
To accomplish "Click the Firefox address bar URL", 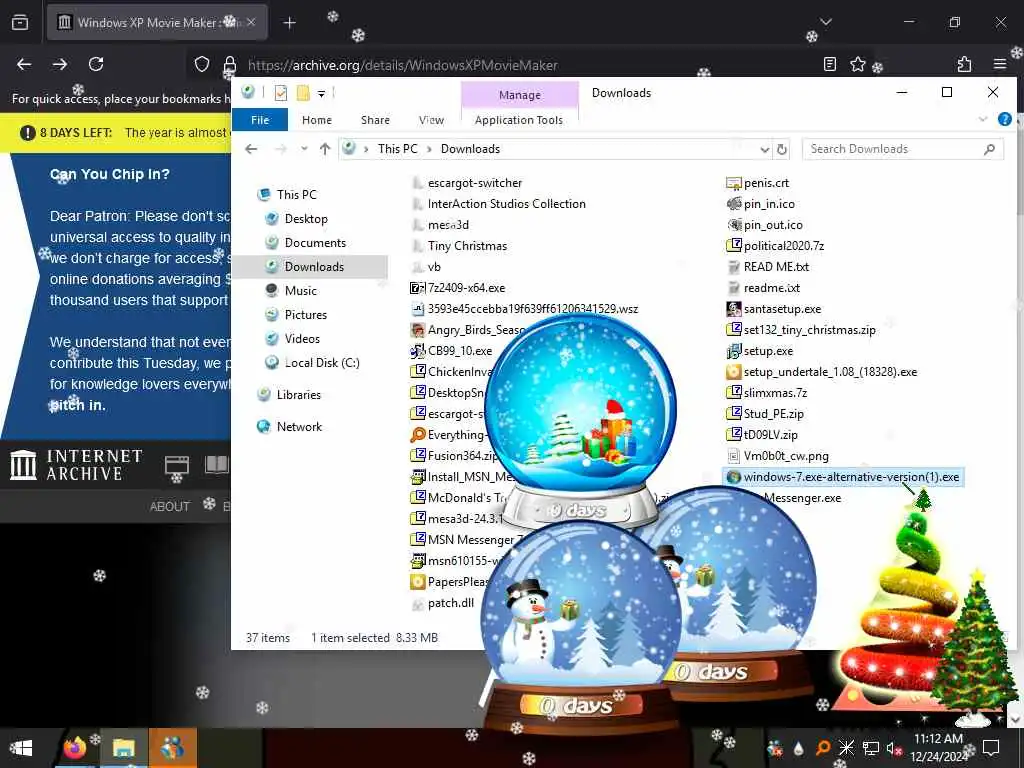I will pyautogui.click(x=402, y=65).
